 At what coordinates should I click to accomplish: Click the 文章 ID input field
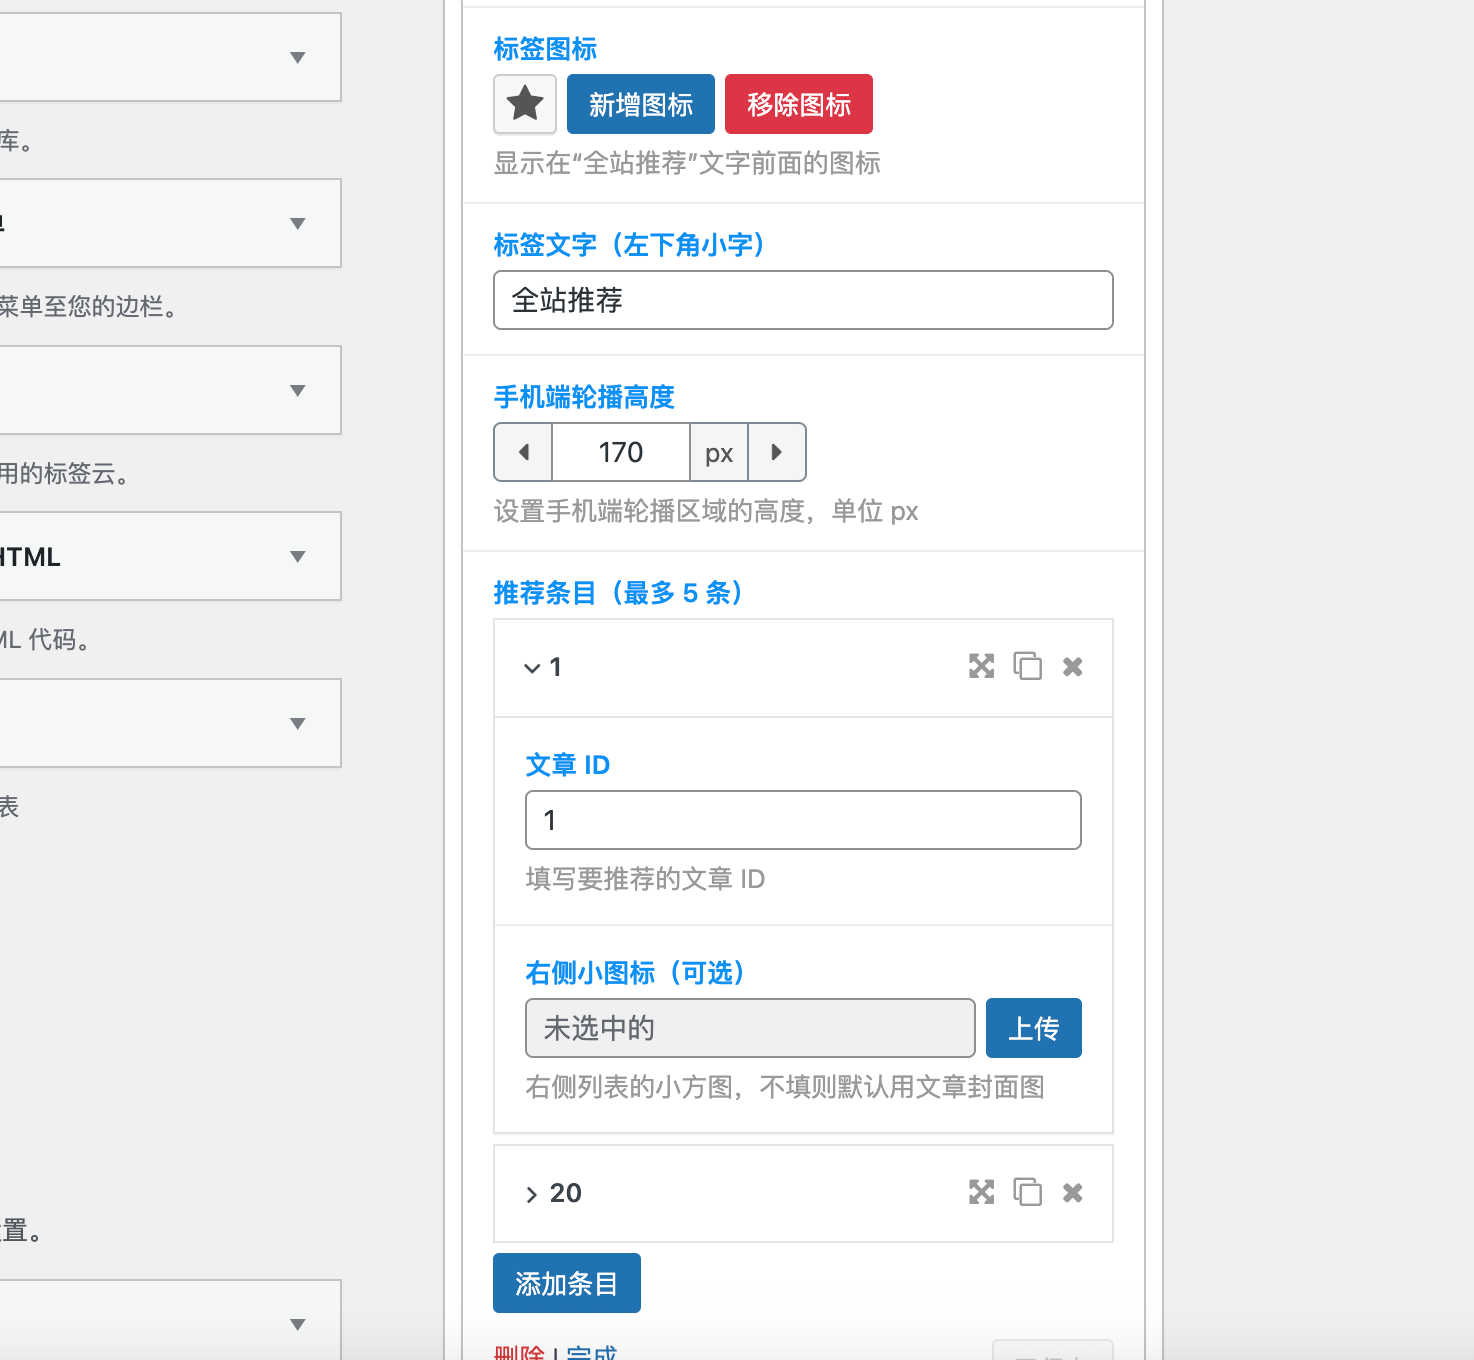[x=802, y=819]
